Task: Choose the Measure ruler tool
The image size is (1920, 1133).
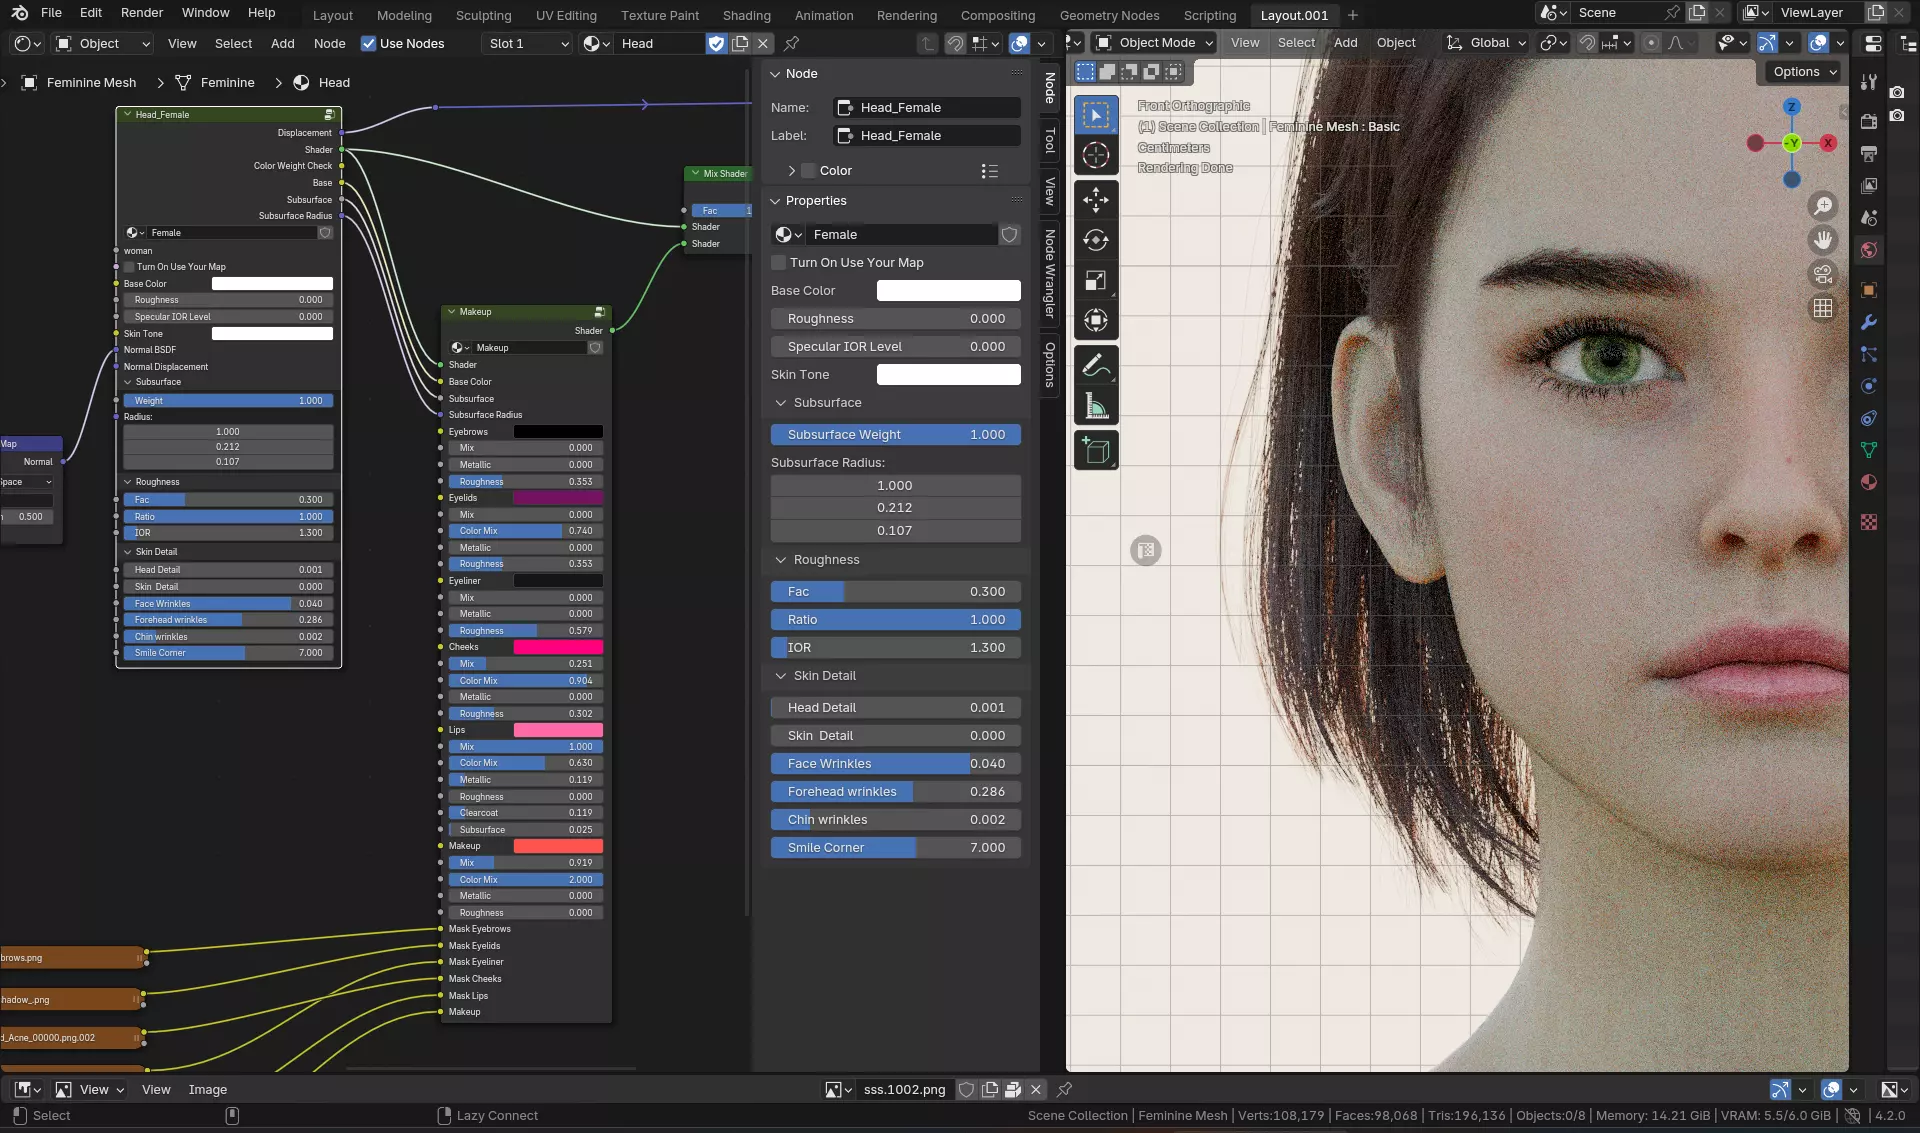Action: pyautogui.click(x=1096, y=406)
